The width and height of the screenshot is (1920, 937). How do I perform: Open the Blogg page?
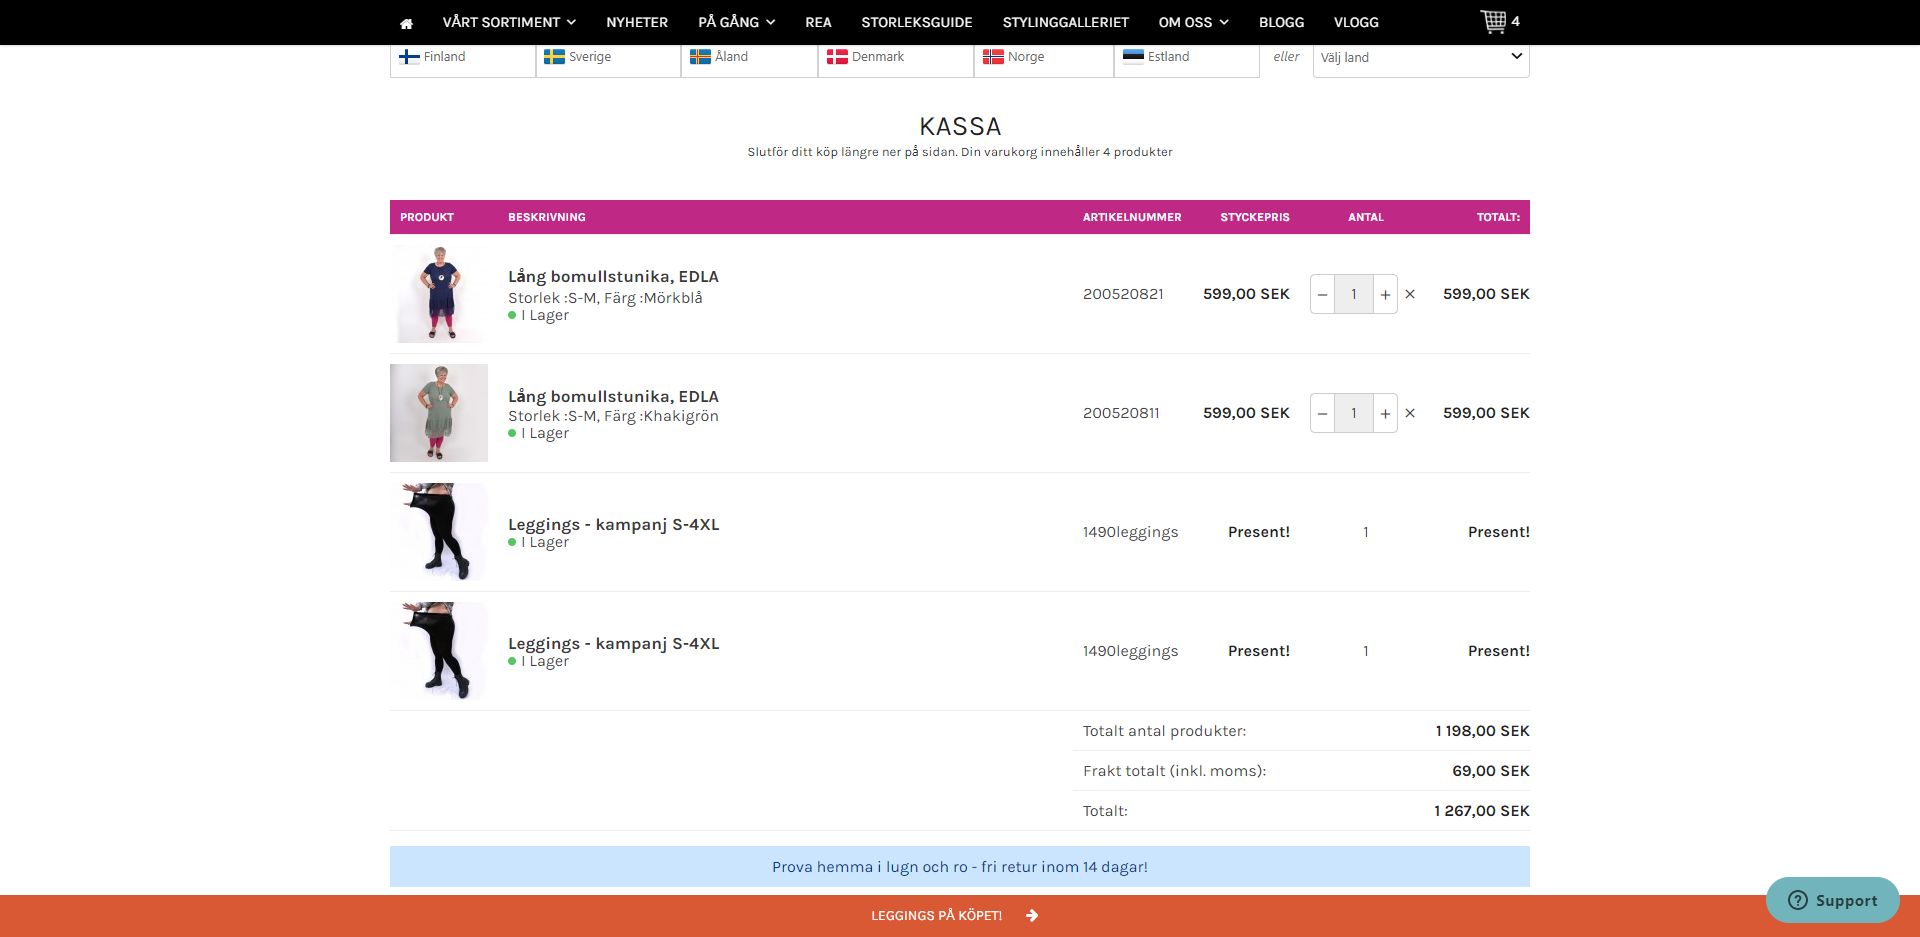click(1281, 22)
